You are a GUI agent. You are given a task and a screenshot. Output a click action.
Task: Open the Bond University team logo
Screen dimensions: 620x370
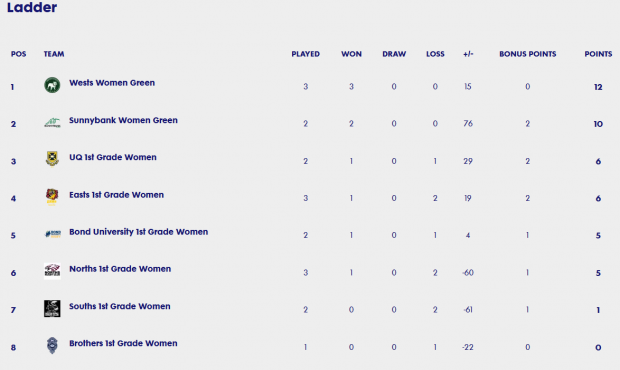[53, 234]
